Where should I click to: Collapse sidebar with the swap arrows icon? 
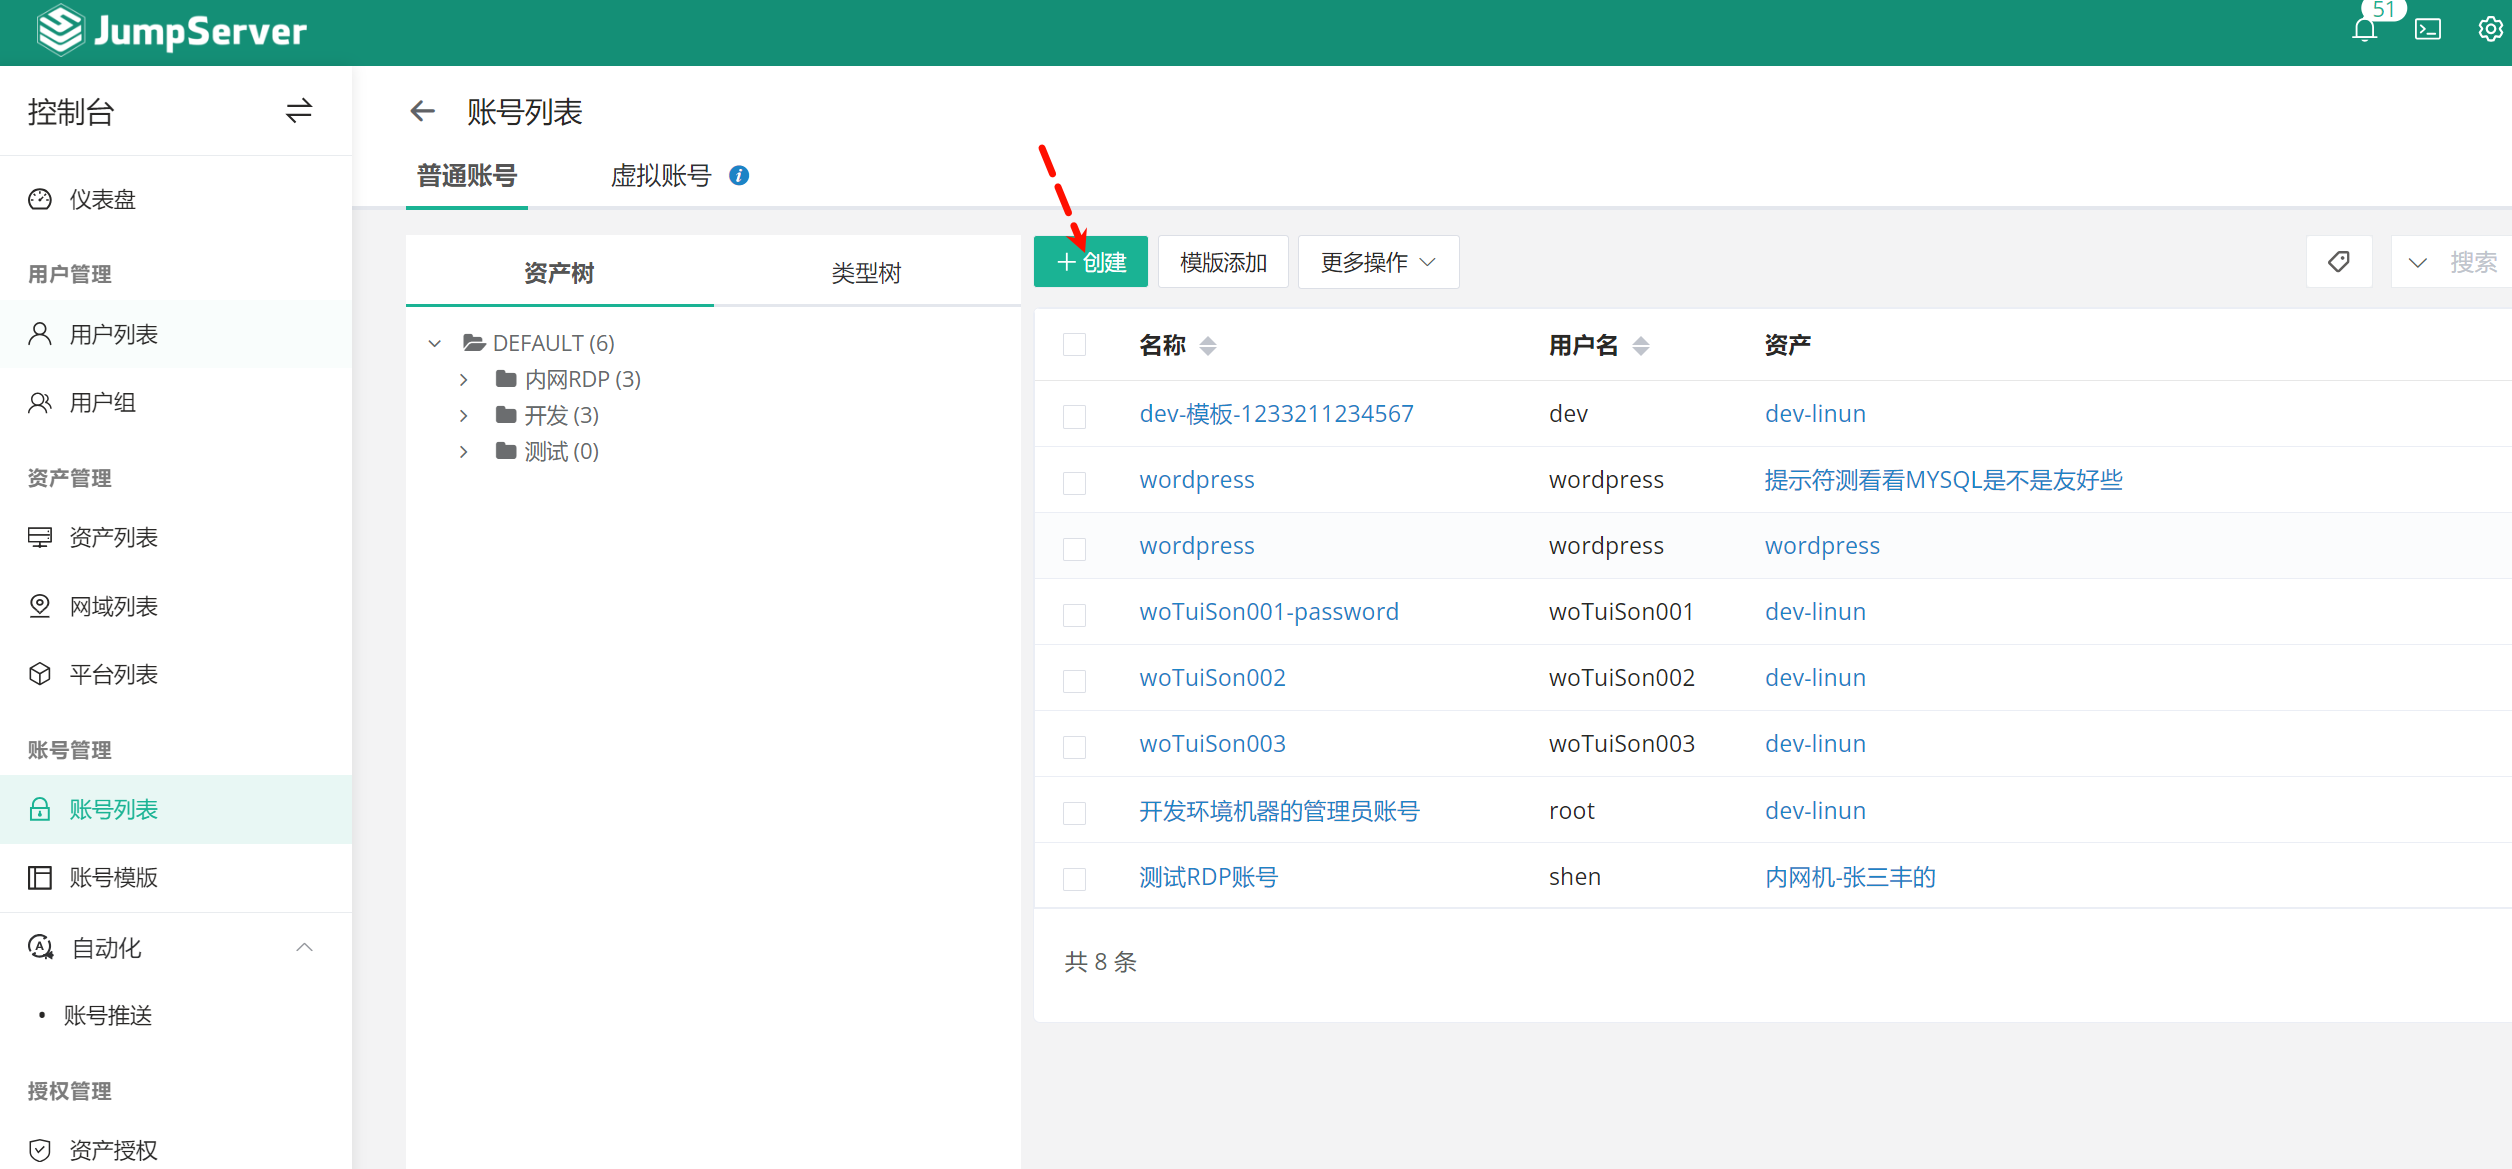299,111
